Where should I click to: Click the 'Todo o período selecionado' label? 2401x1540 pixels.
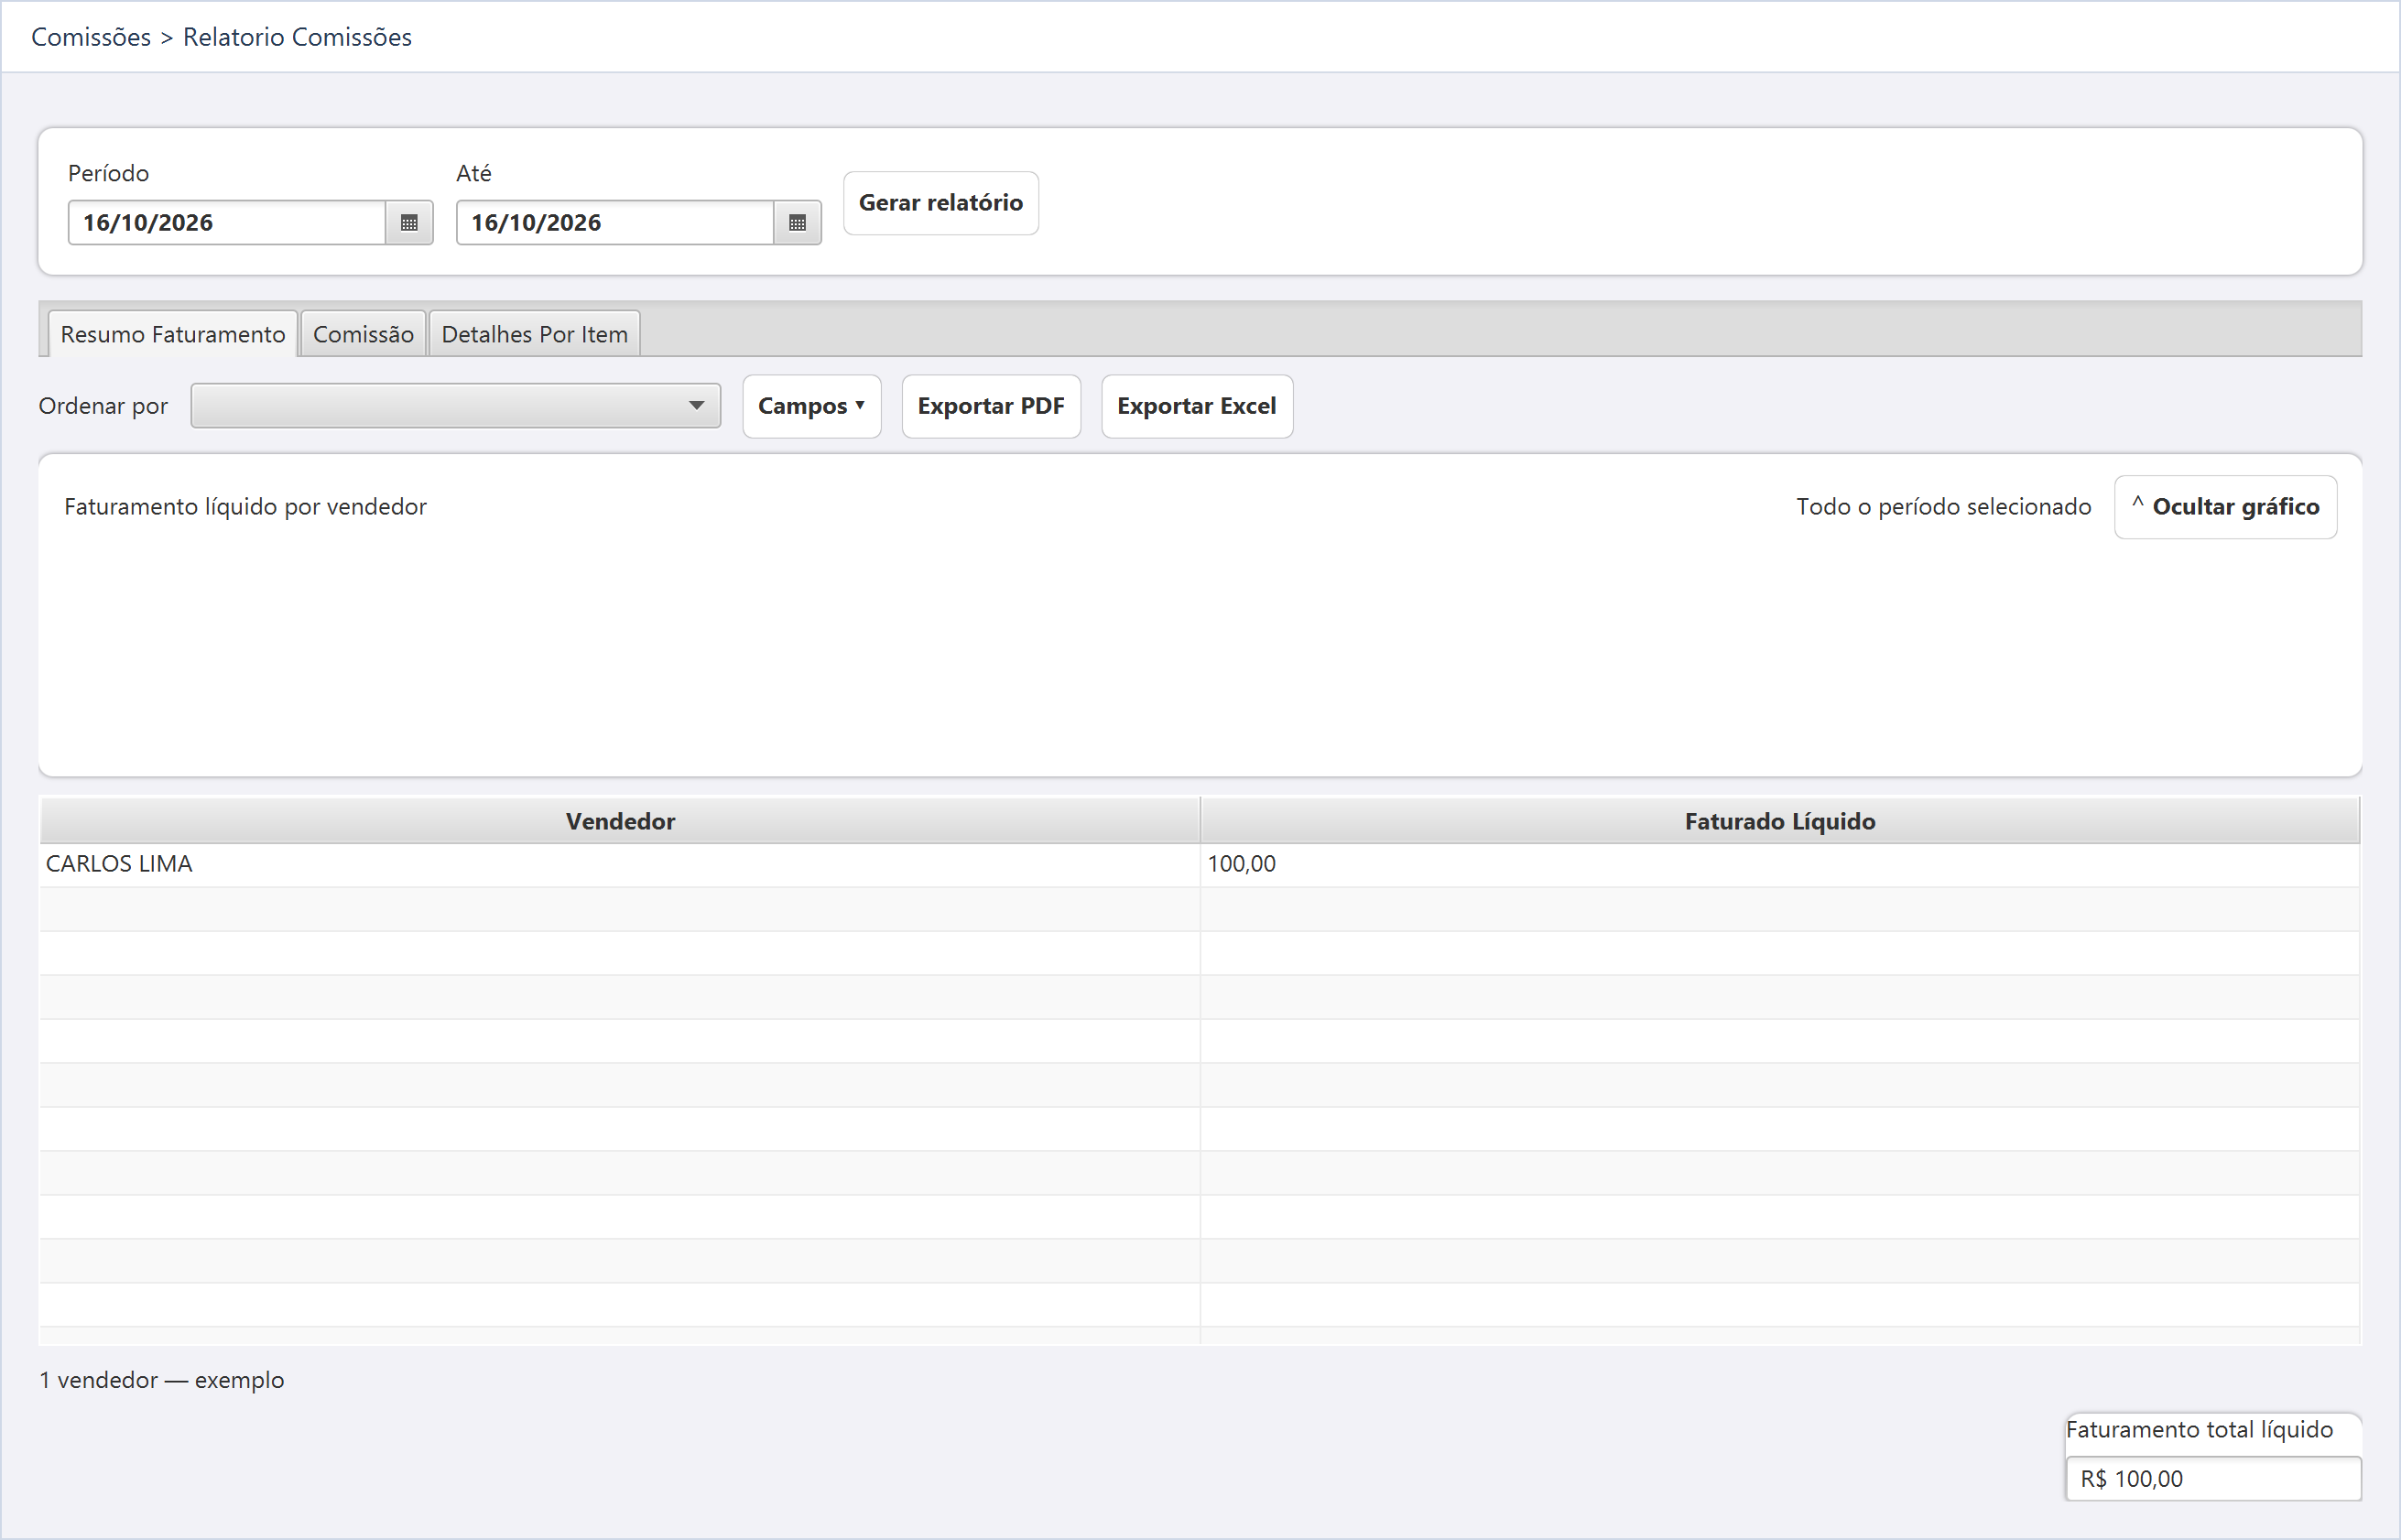click(1943, 507)
